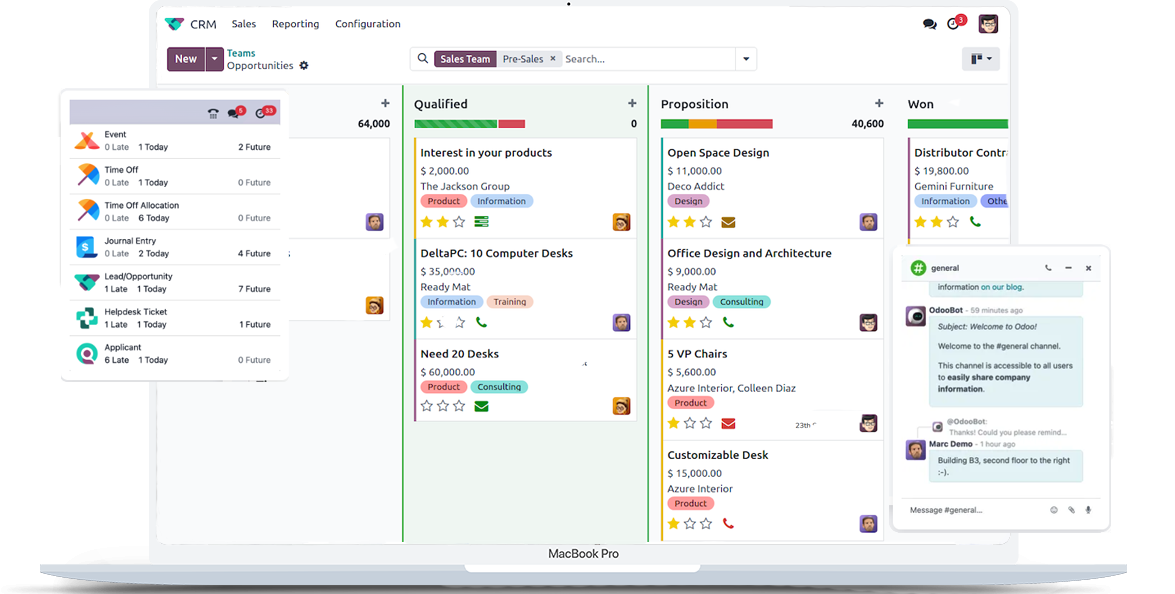The image size is (1175, 594).
Task: Click orange segment of Proposition progress bar
Action: click(x=703, y=124)
